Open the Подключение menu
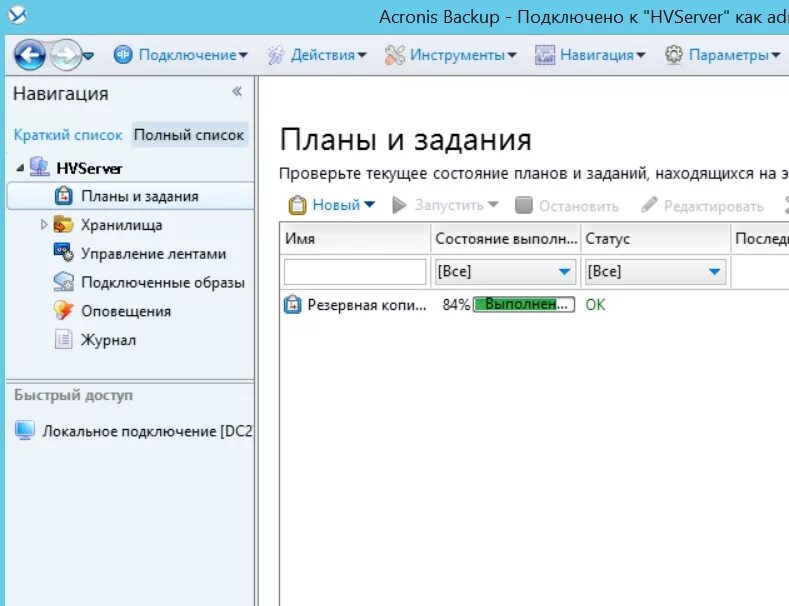 [x=193, y=54]
